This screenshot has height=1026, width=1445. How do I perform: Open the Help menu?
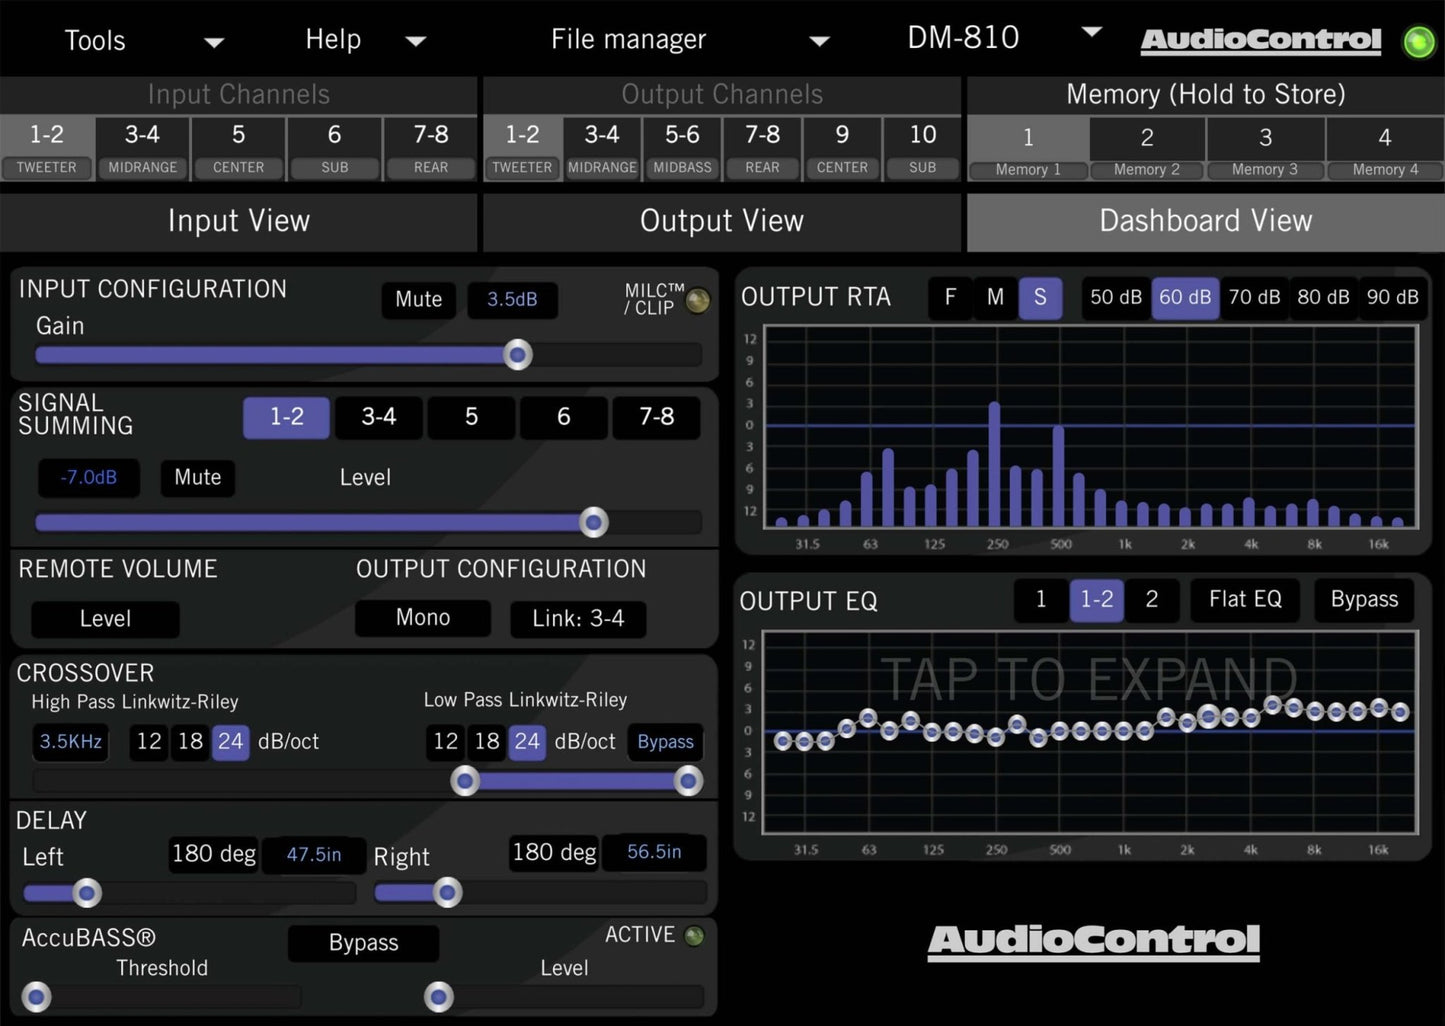333,40
